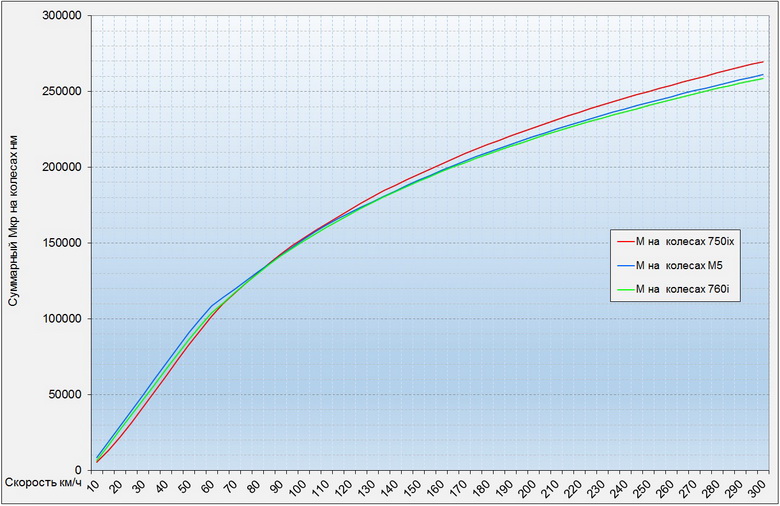Click the blue curve's kink at 60 km/h
This screenshot has width=780, height=506.
click(x=211, y=305)
